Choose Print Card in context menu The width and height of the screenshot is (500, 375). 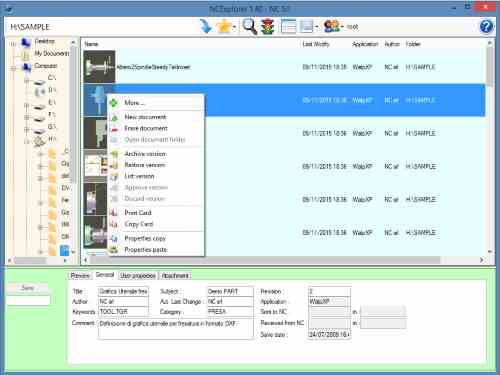(138, 213)
